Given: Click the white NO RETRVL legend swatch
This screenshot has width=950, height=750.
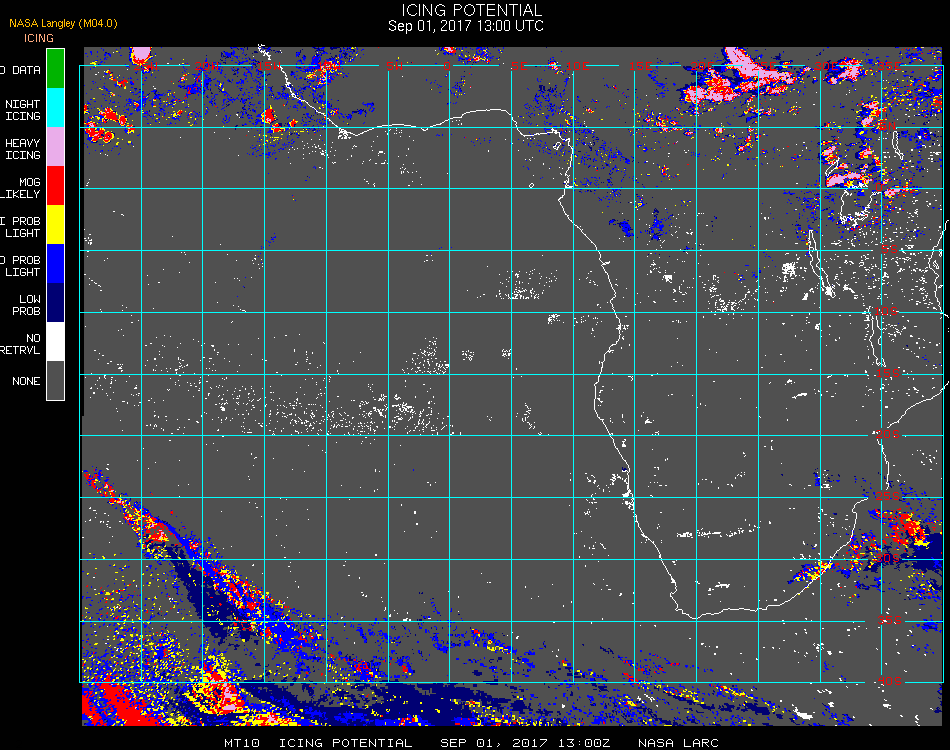Looking at the screenshot, I should (x=56, y=342).
